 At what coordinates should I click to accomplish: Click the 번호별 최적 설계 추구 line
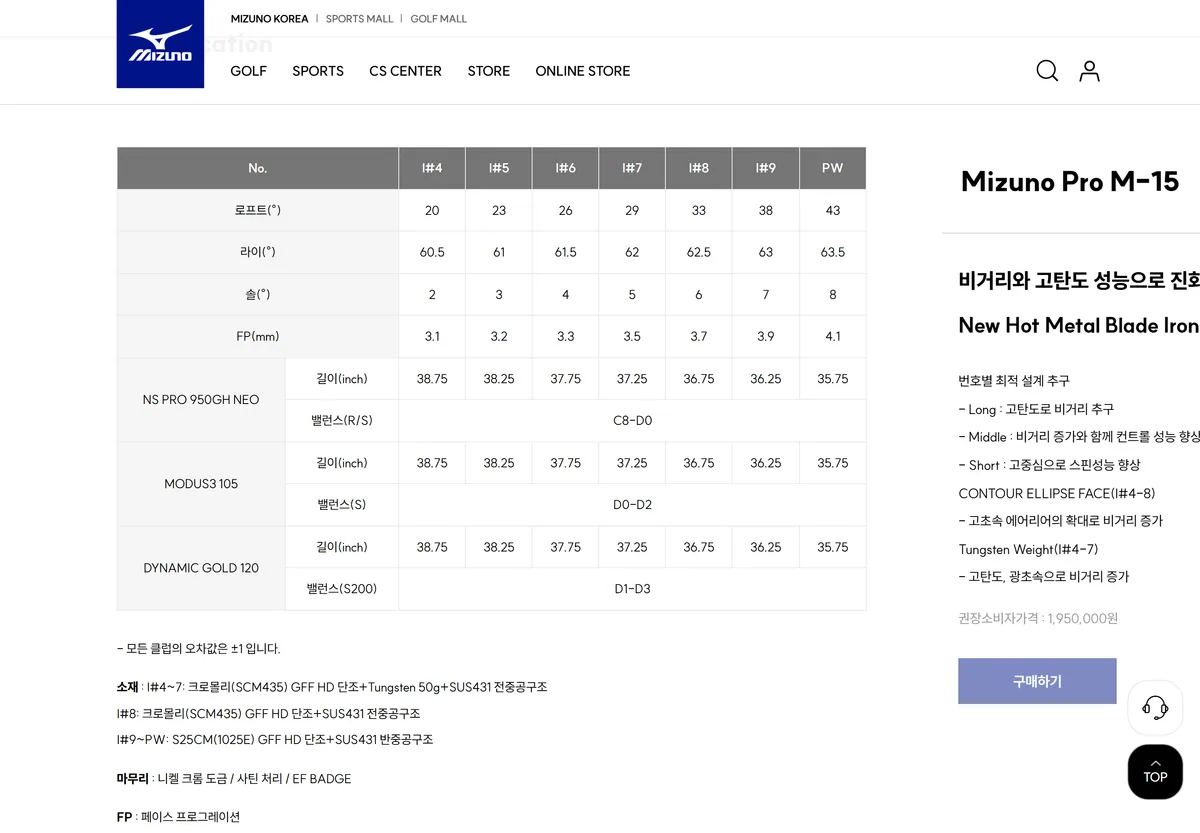[x=1014, y=381]
